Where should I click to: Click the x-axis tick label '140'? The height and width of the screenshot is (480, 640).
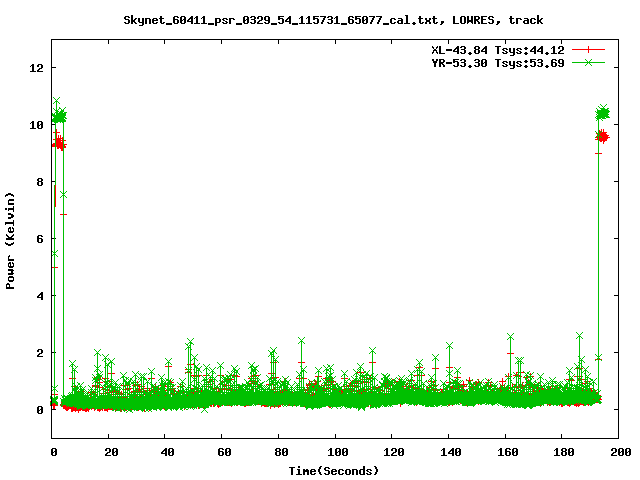tap(451, 452)
